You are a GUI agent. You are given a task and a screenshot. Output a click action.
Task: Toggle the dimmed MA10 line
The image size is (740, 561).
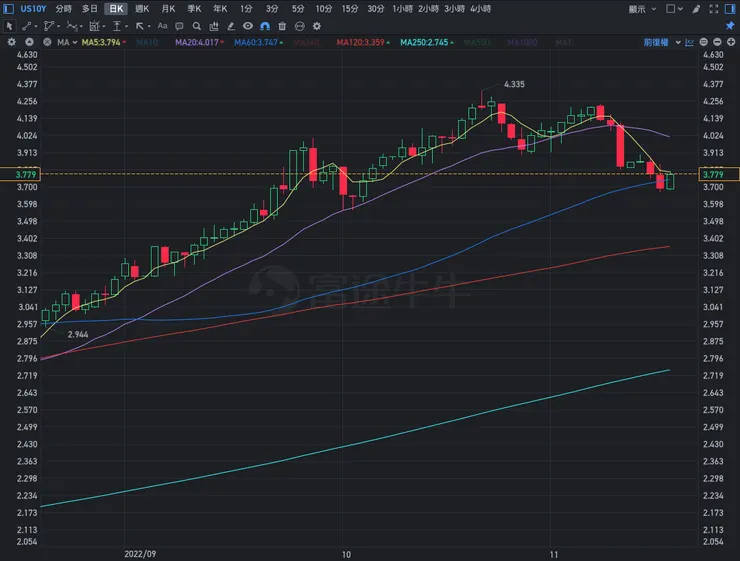coord(147,42)
